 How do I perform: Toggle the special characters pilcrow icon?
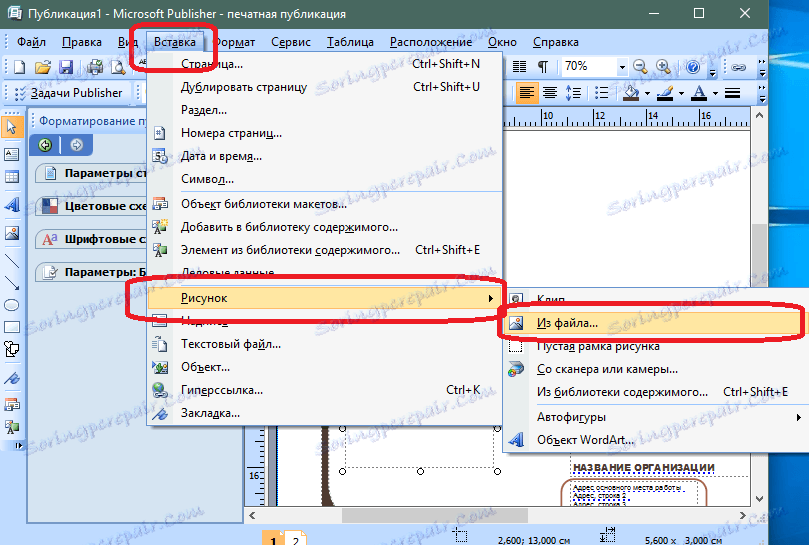tap(543, 67)
